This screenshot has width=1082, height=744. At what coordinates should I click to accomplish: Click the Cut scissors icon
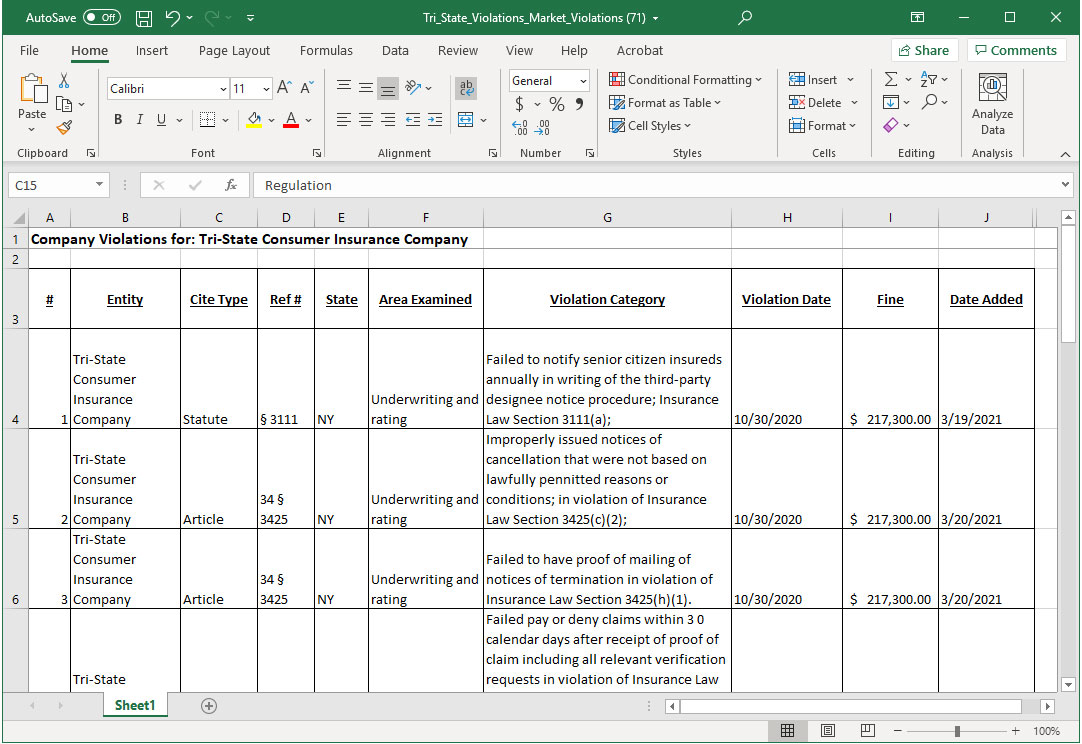64,81
